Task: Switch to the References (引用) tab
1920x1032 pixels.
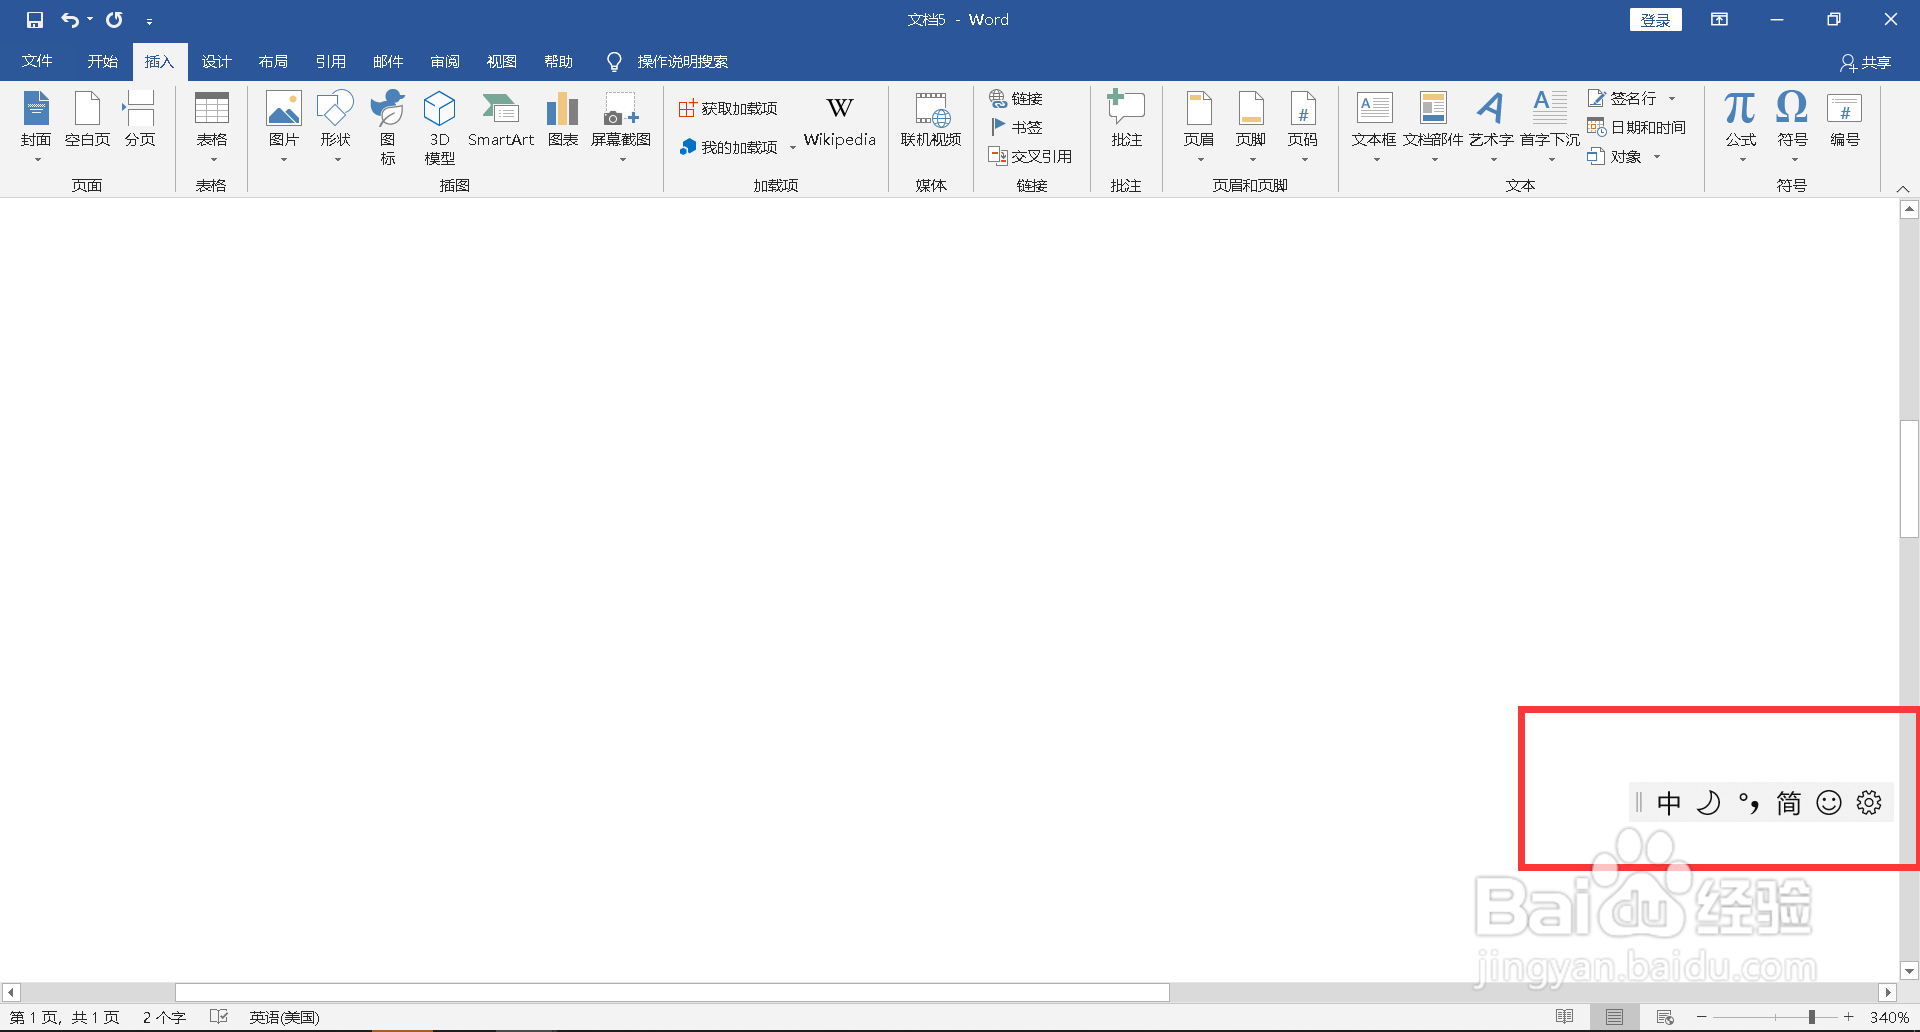Action: [330, 61]
